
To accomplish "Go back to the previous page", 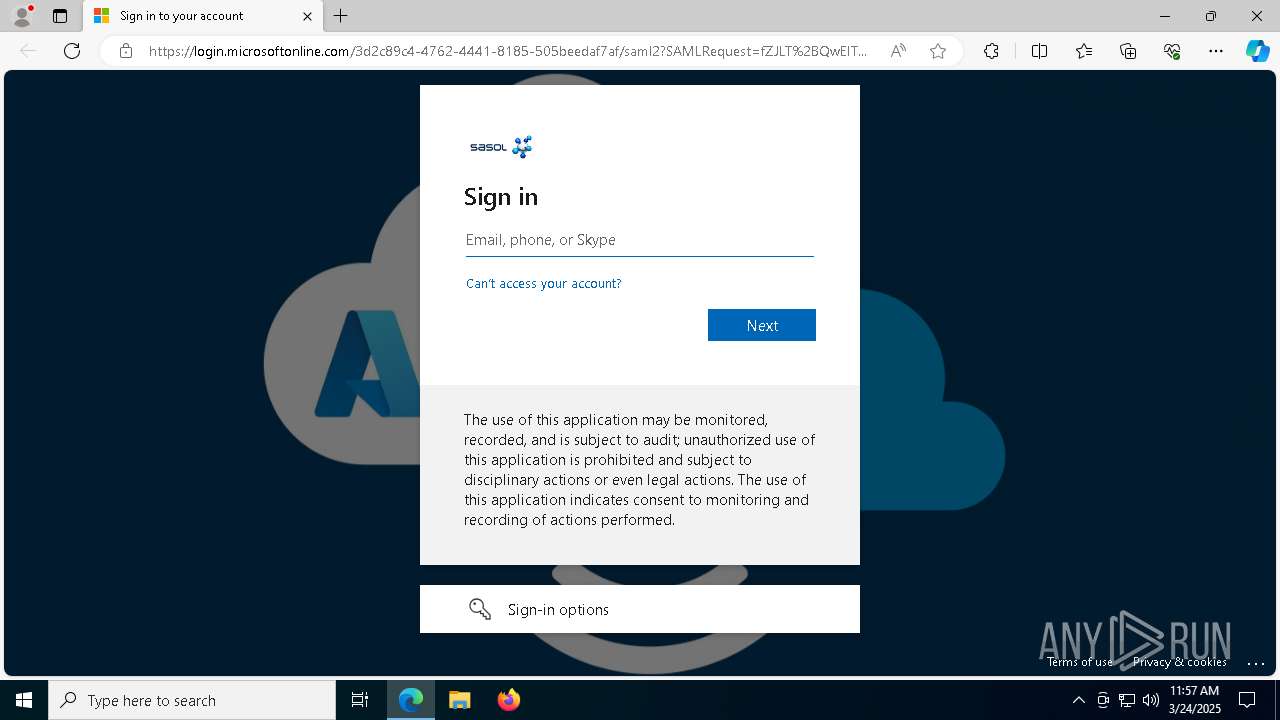I will click(x=28, y=51).
